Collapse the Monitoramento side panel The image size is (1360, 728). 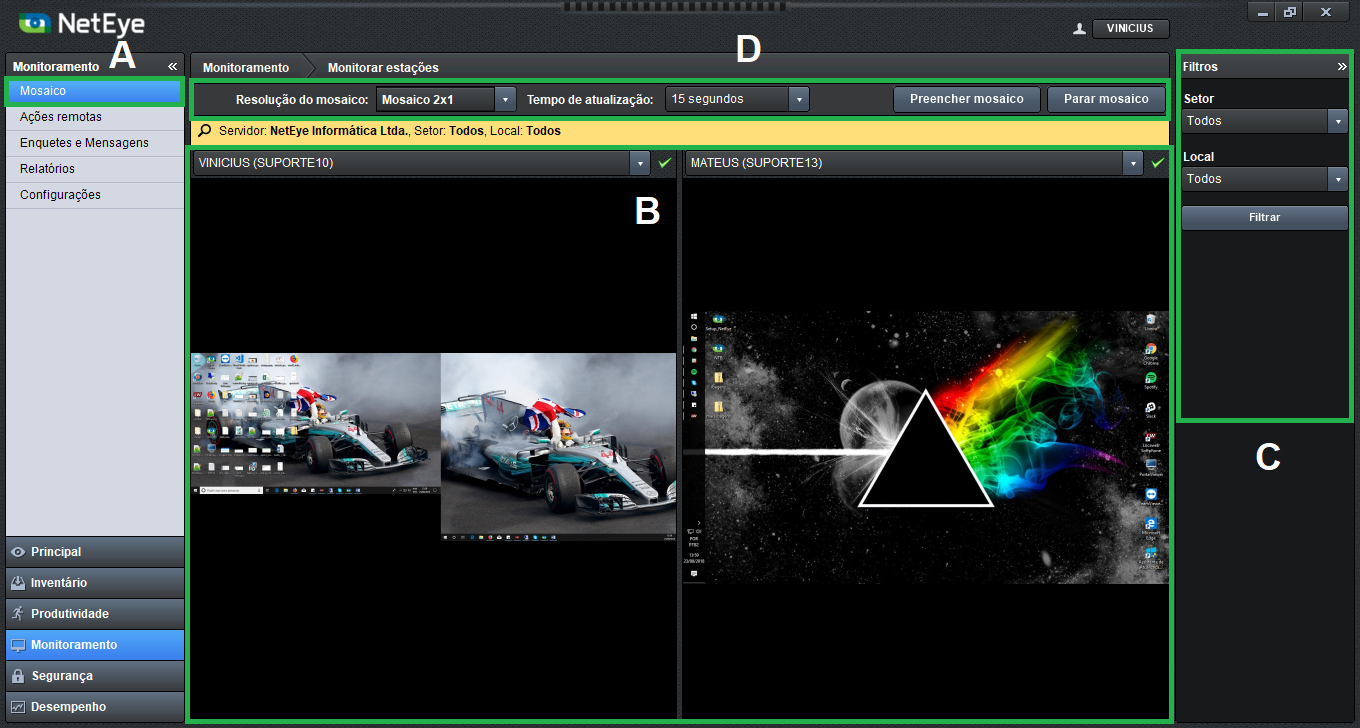[x=172, y=67]
